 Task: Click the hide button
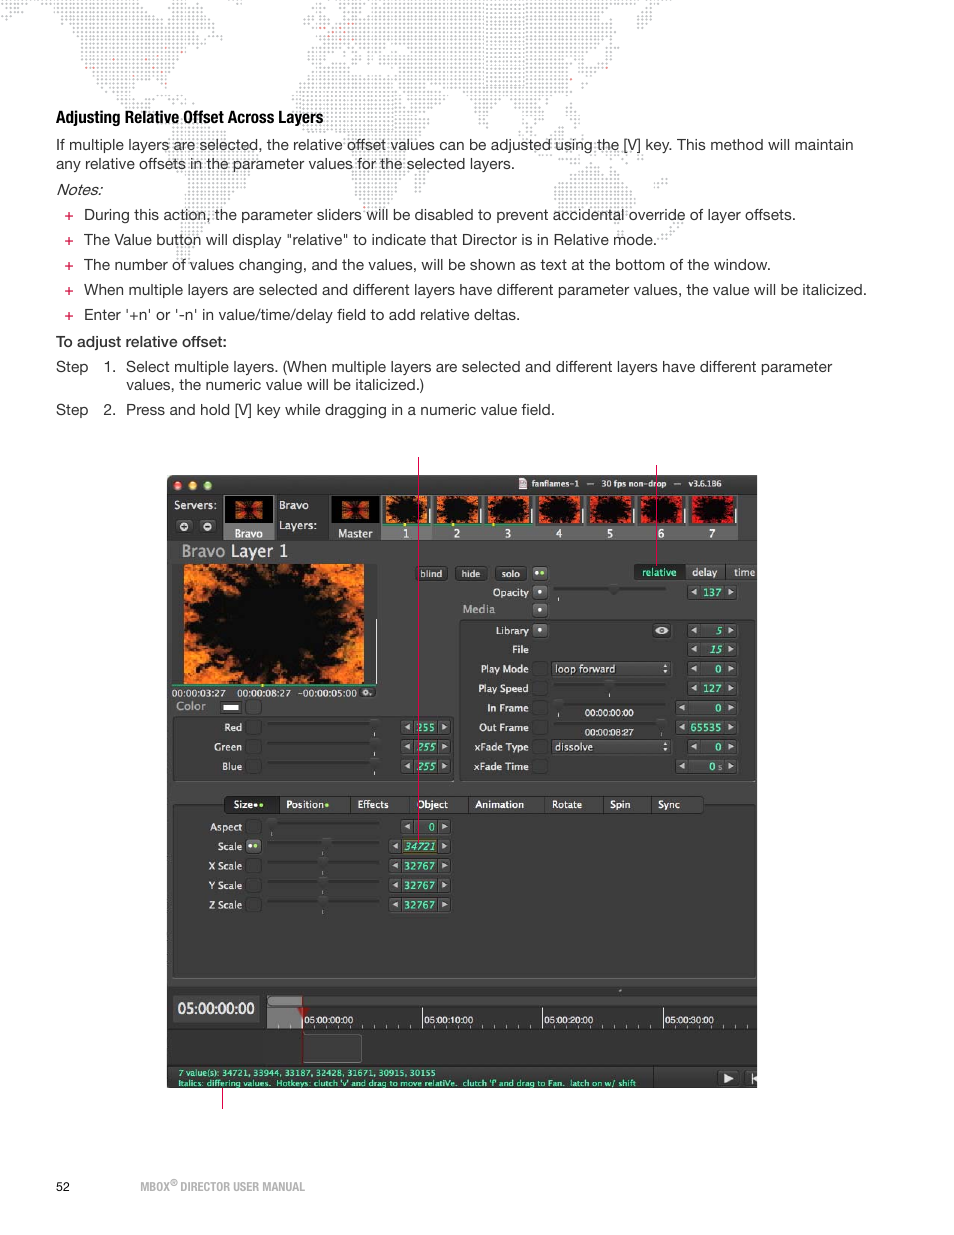471,573
